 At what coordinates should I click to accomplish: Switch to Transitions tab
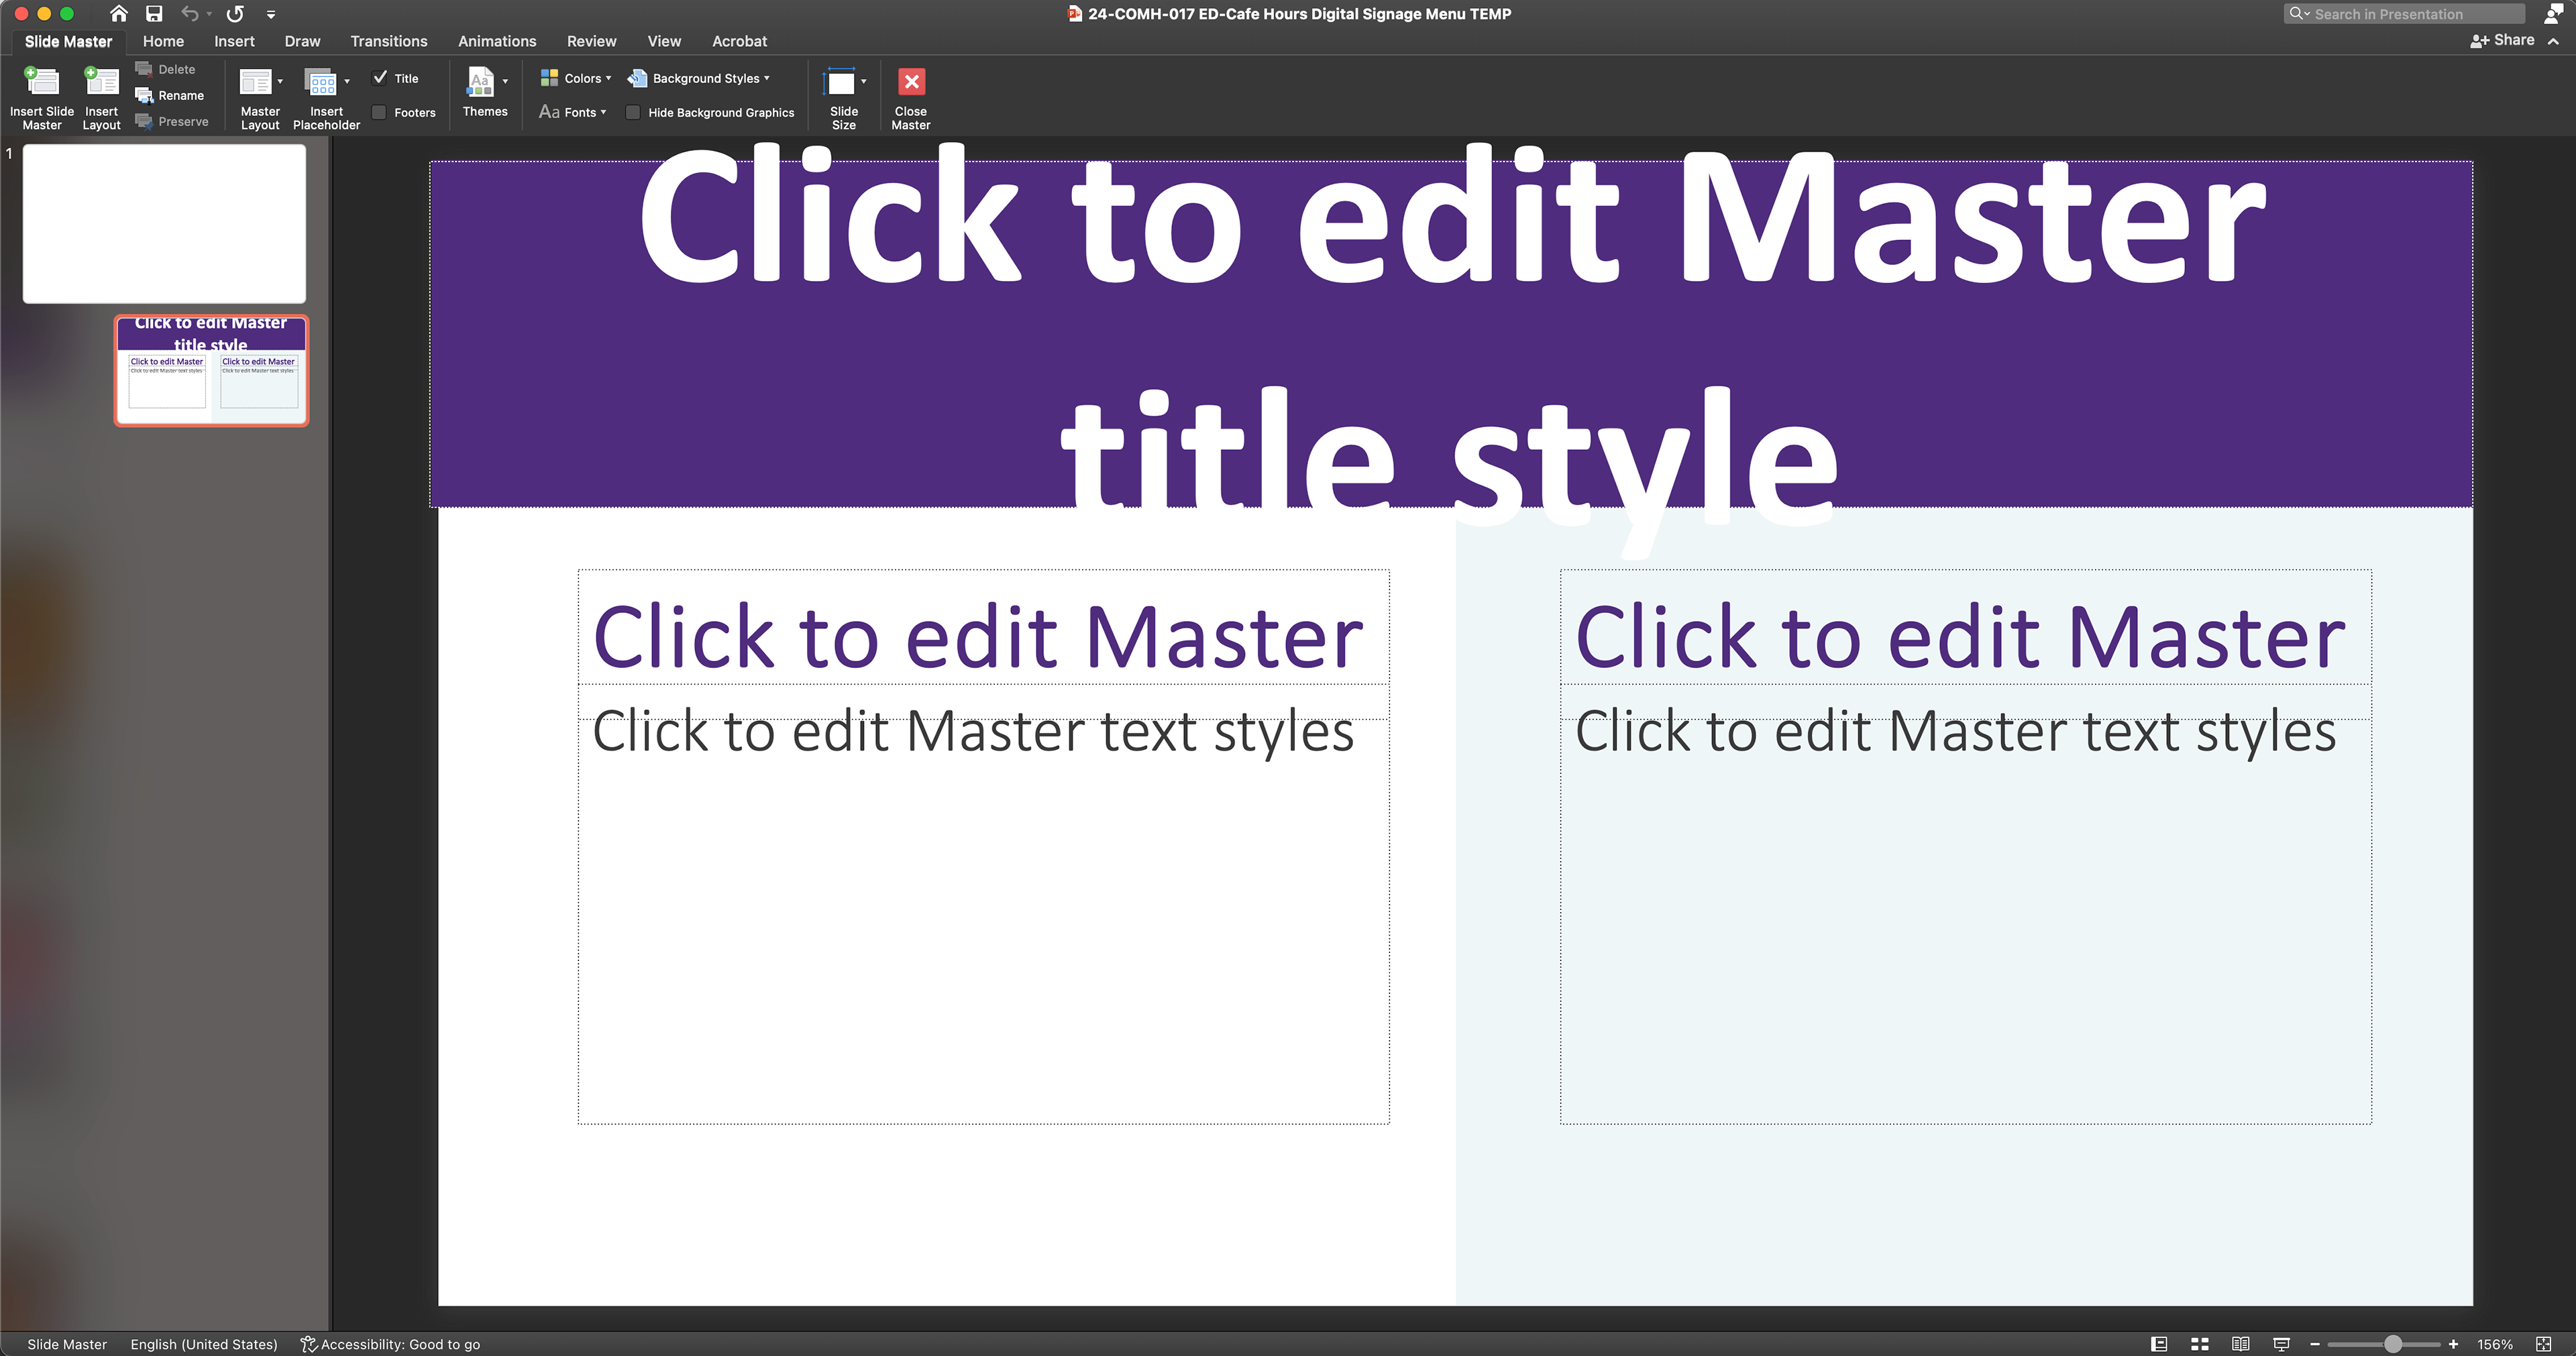(x=389, y=41)
